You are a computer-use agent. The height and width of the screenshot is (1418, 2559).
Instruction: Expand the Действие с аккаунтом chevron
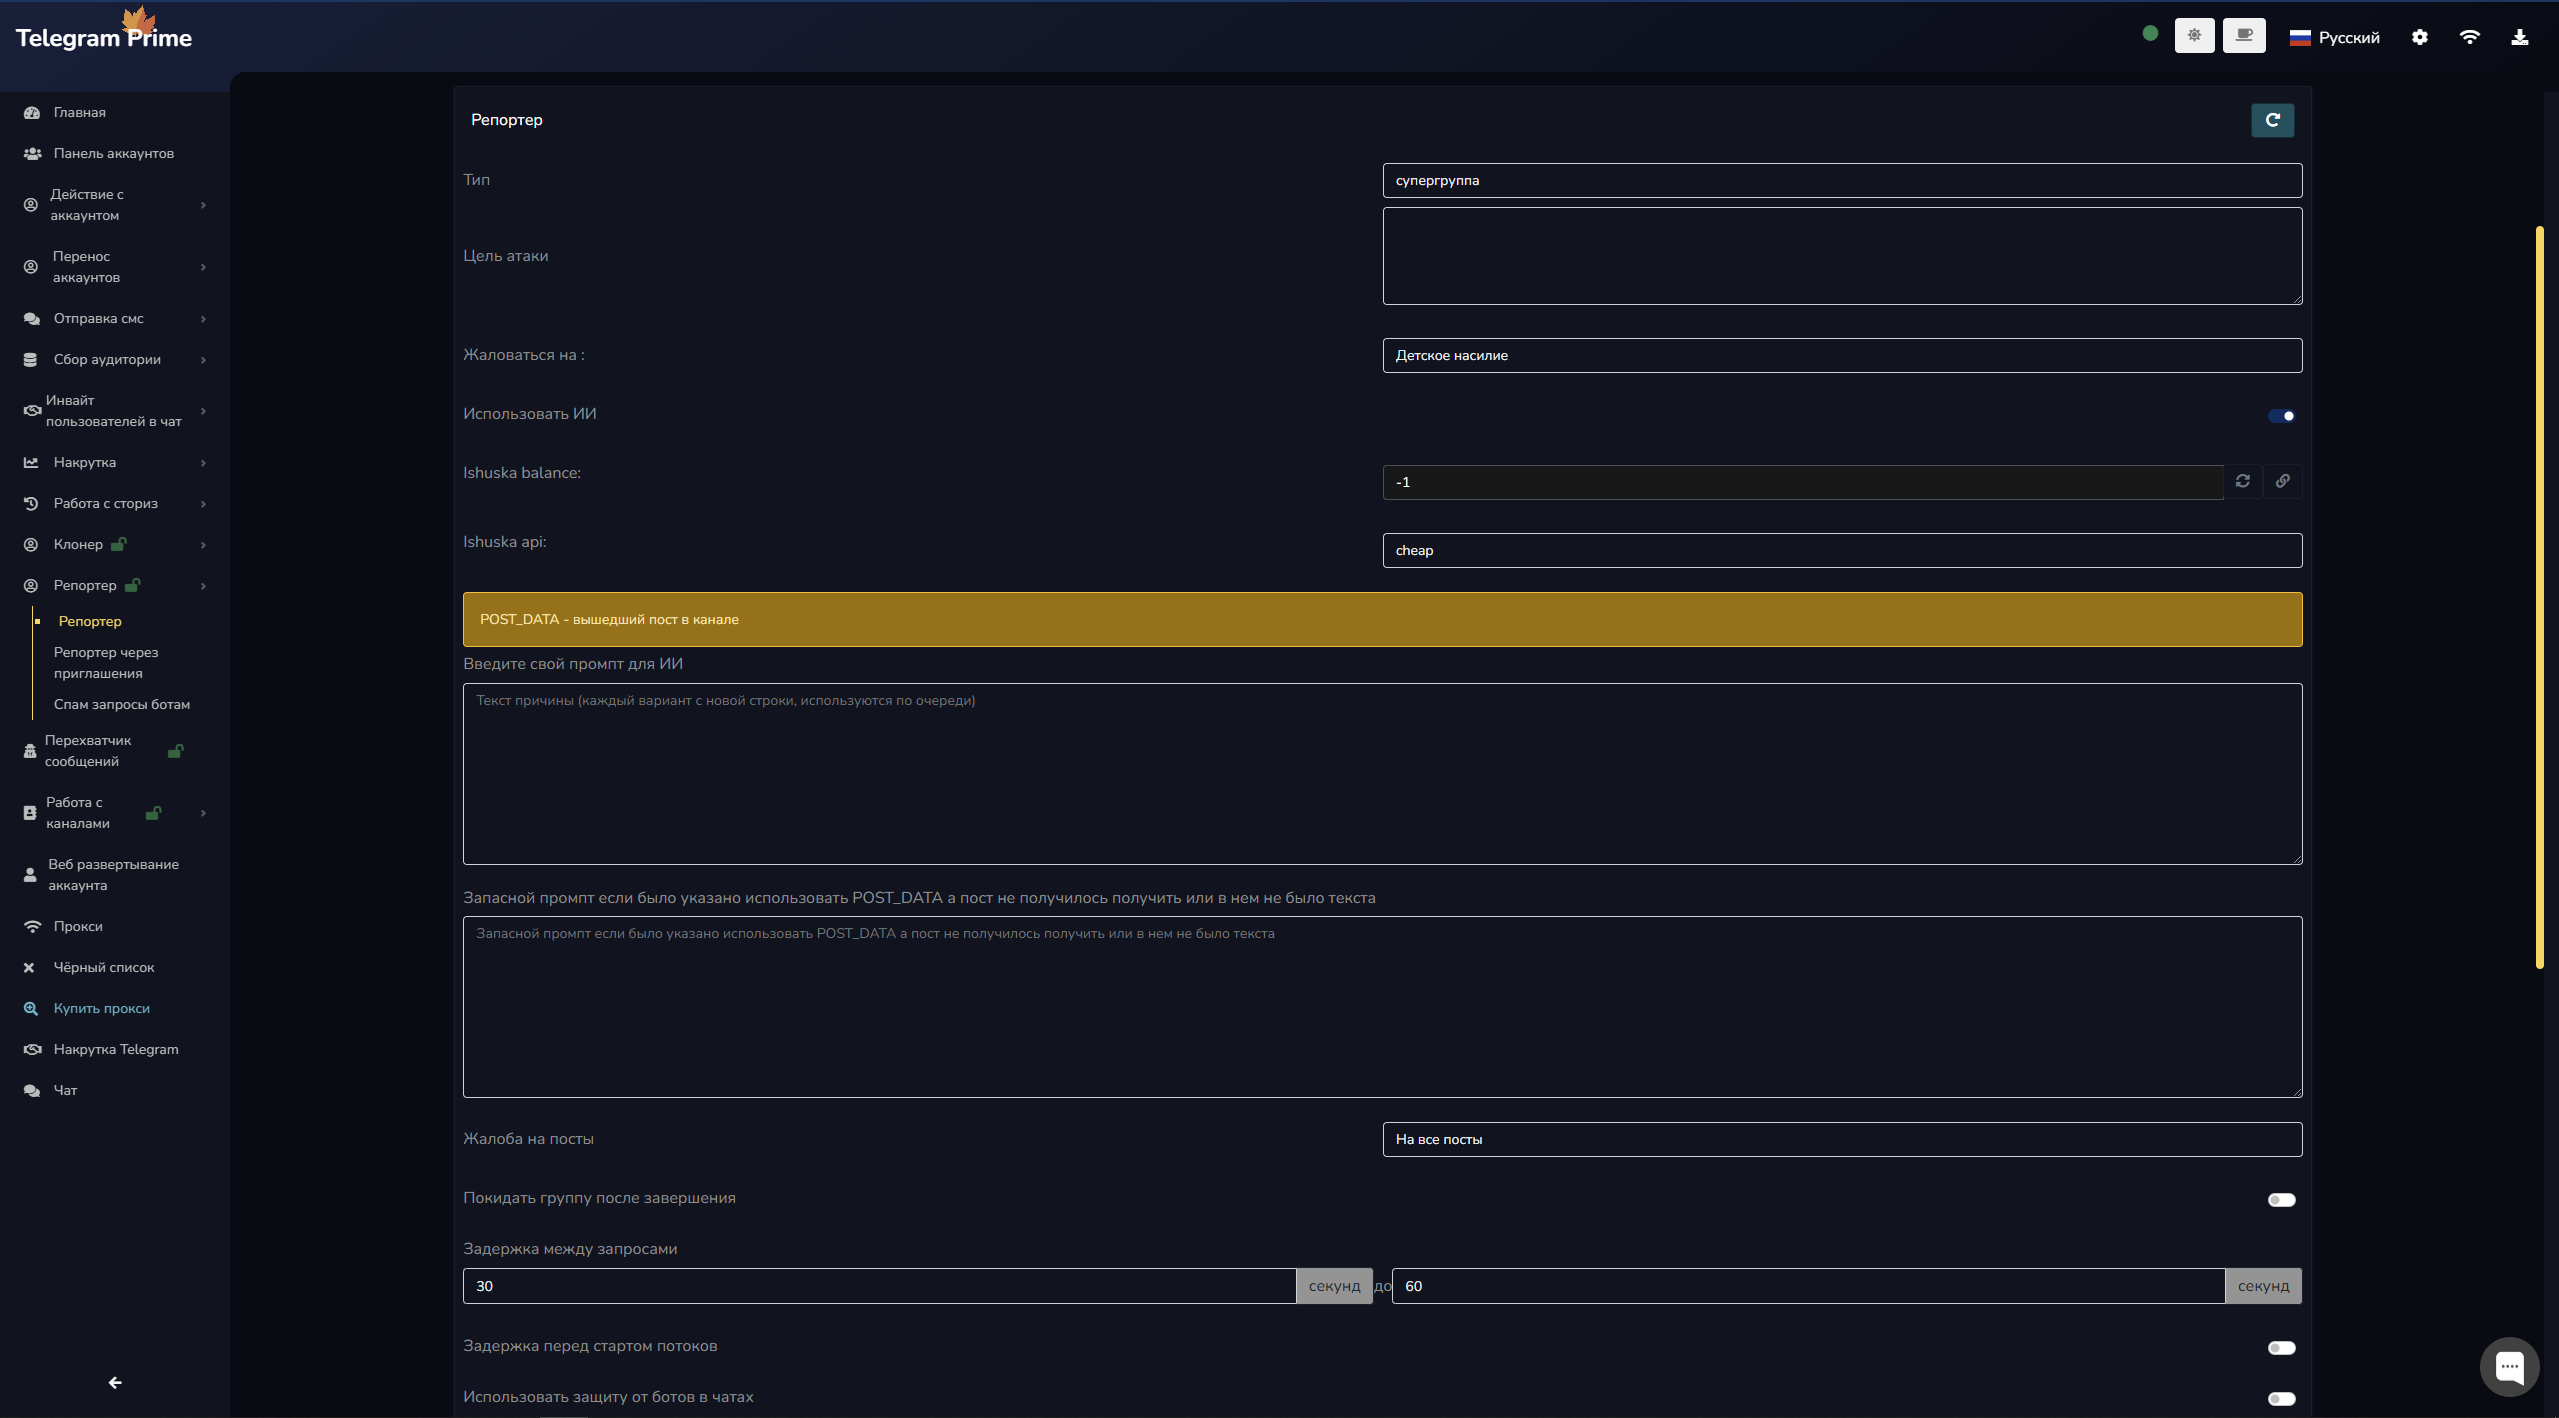(203, 206)
